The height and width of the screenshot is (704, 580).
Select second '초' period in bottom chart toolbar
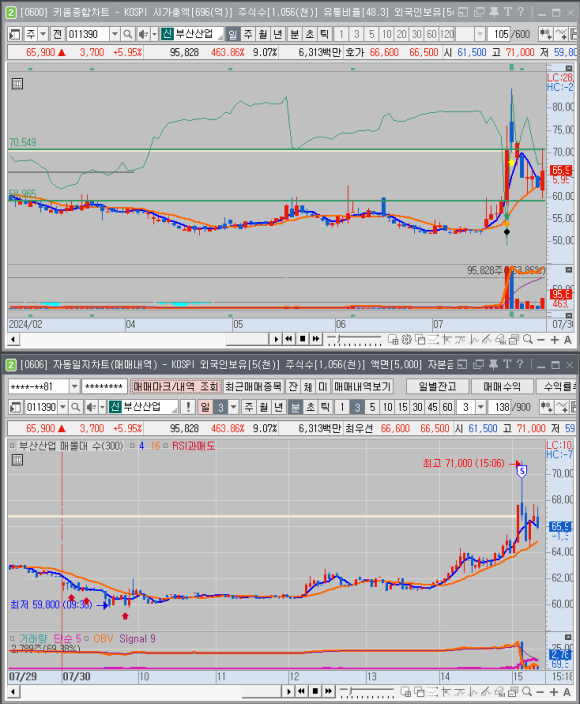[x=310, y=407]
